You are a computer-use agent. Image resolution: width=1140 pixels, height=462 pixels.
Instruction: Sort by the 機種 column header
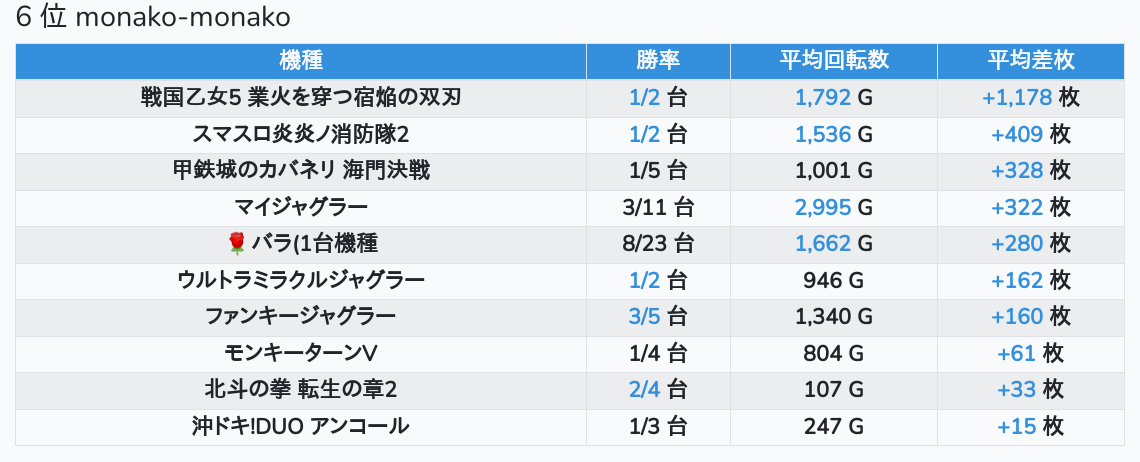click(301, 60)
